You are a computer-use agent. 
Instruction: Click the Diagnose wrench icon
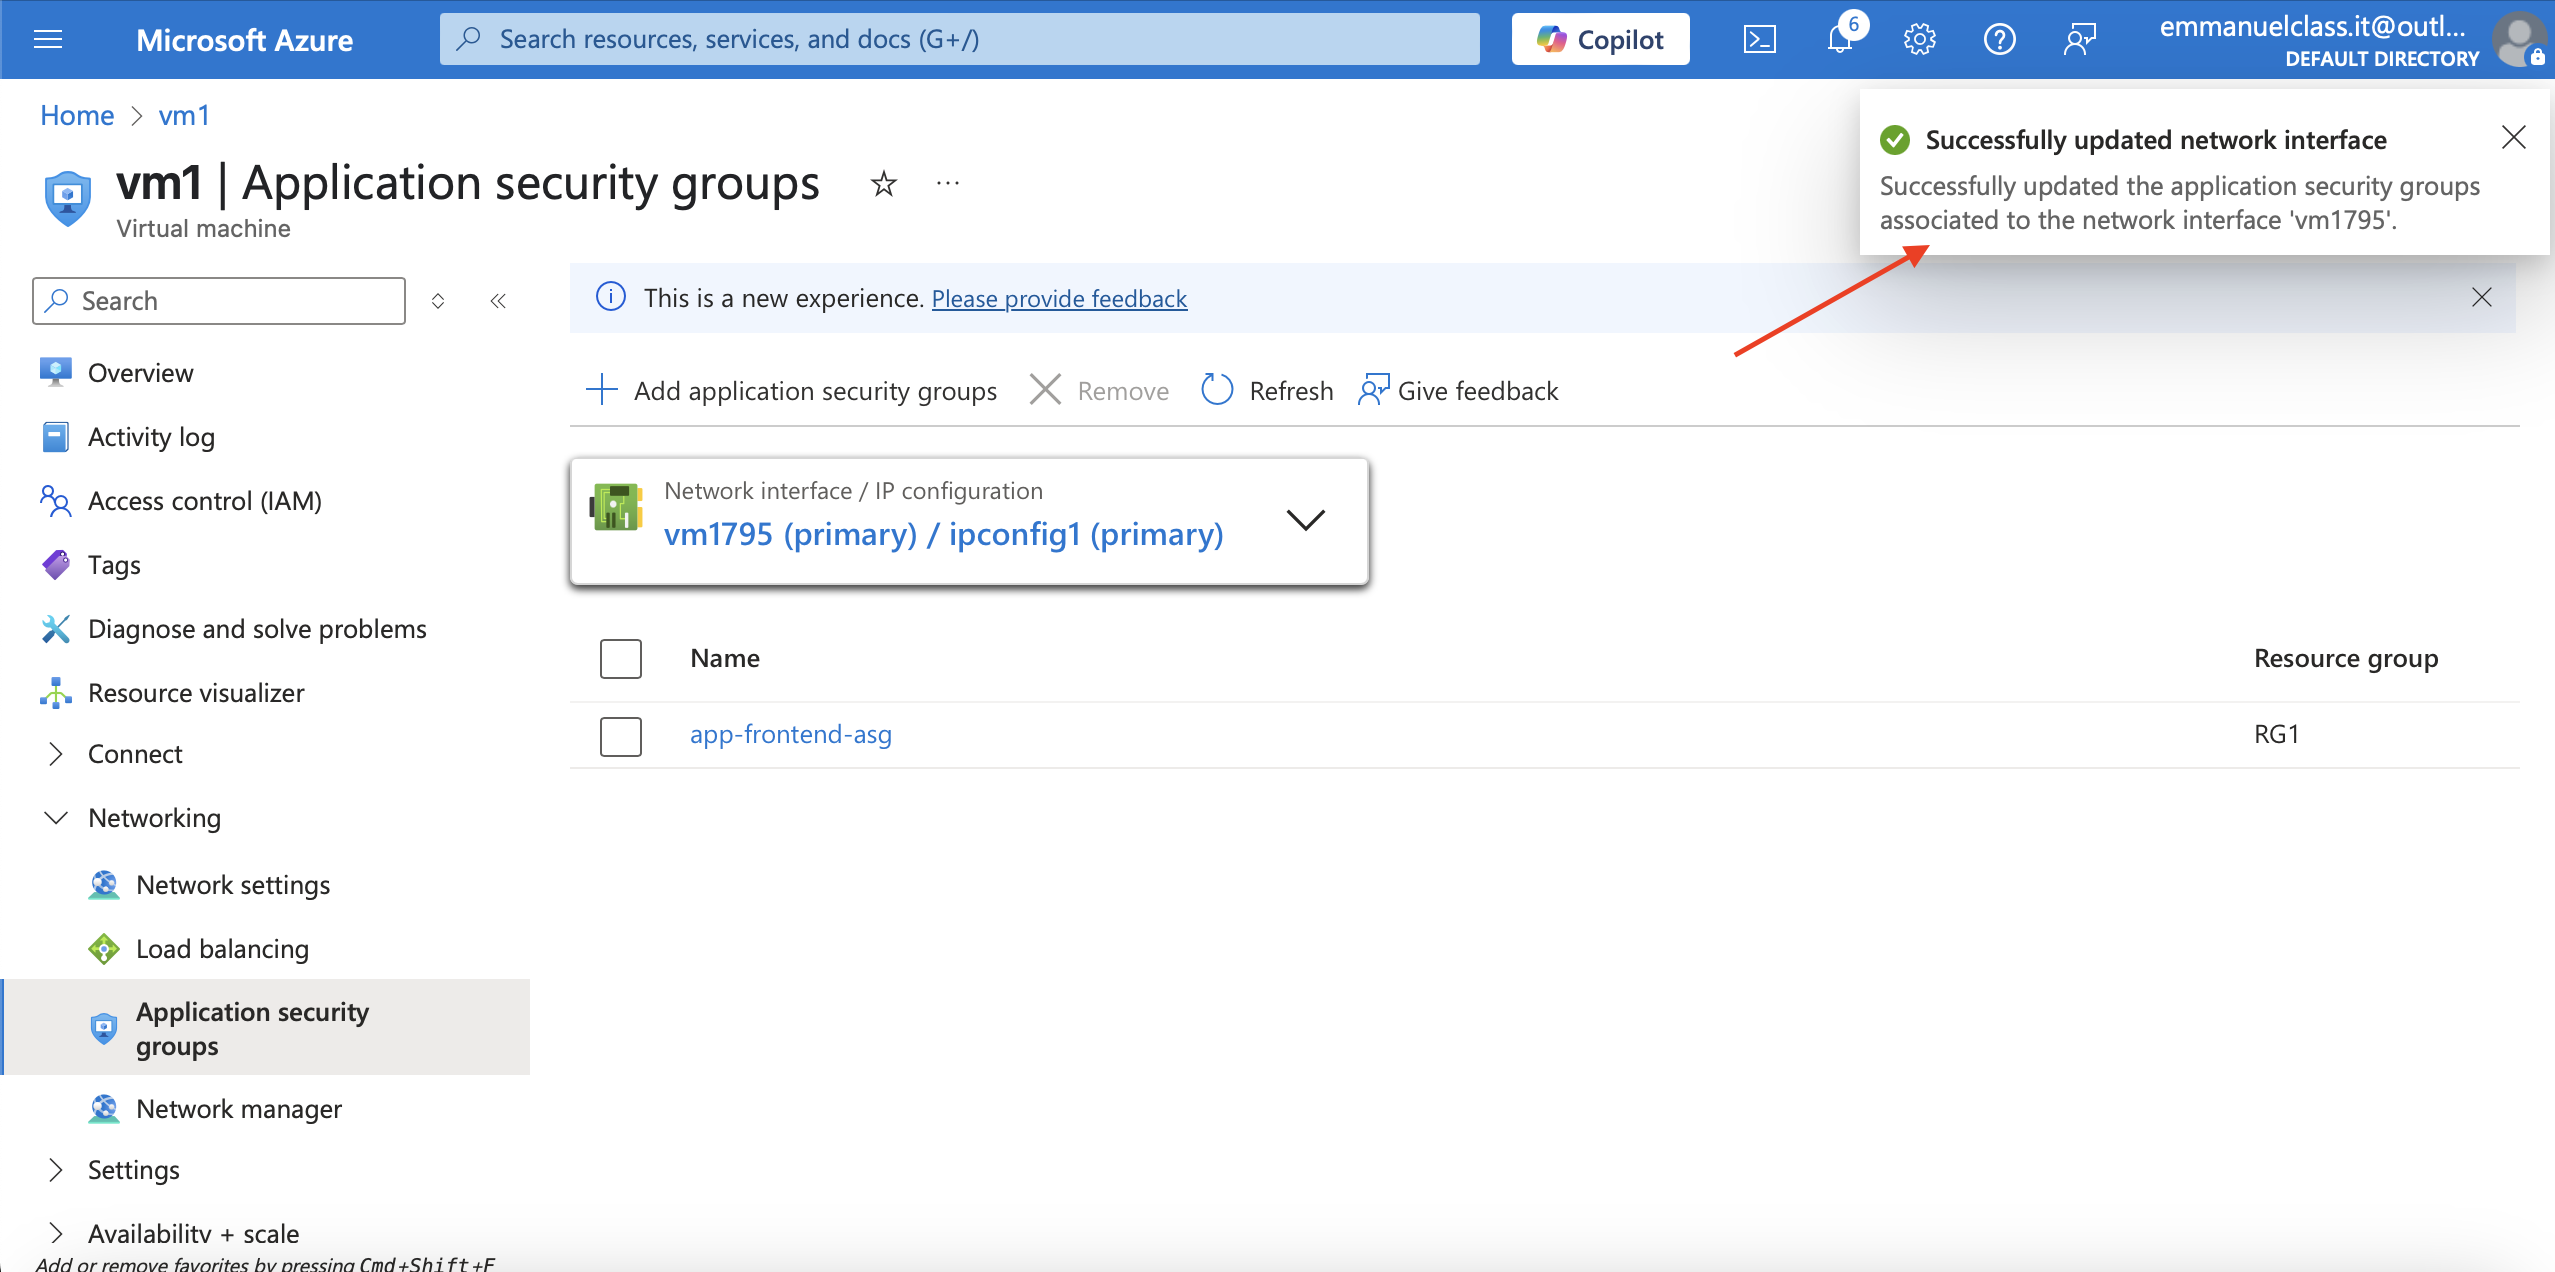[x=56, y=629]
